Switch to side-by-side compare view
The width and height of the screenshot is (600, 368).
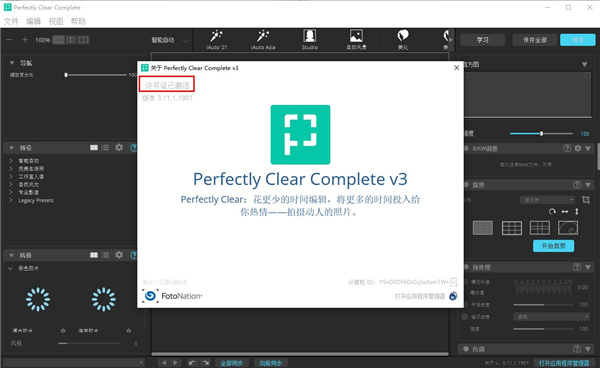point(71,40)
